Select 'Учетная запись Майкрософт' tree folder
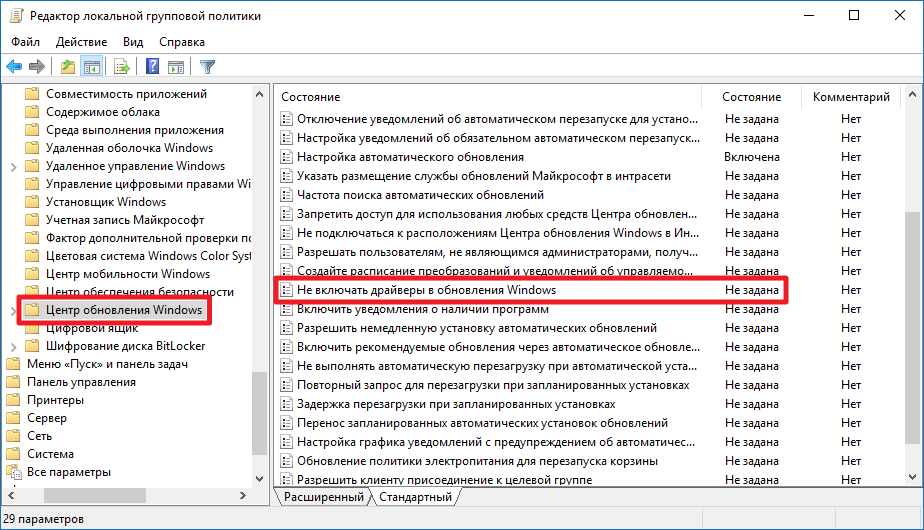Screen dimensions: 924x530 click(x=125, y=220)
